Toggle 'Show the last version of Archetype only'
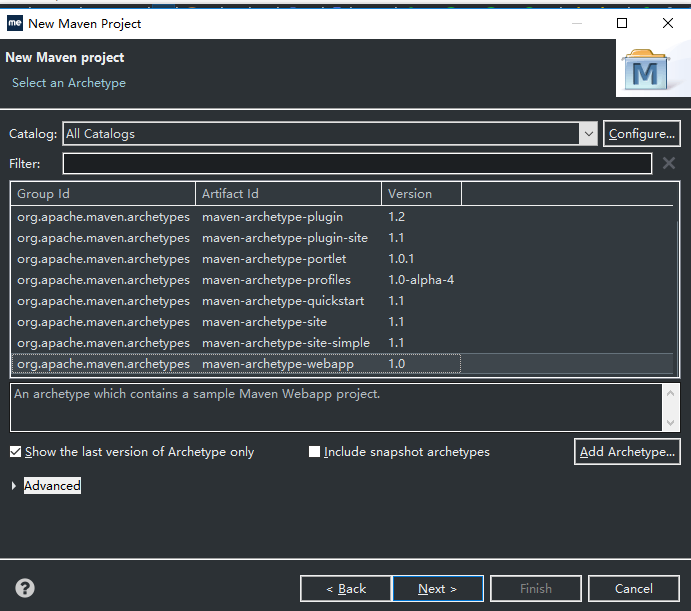Screen dimensions: 691x611 tap(15, 452)
